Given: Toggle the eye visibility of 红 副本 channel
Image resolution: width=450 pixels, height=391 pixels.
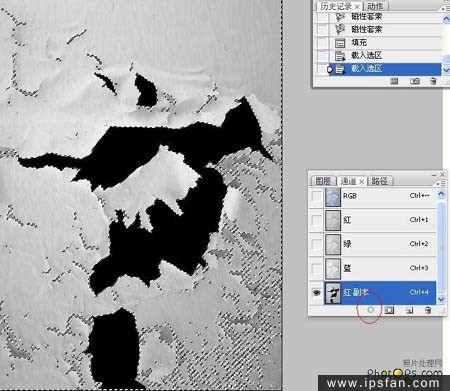Looking at the screenshot, I should pos(316,293).
